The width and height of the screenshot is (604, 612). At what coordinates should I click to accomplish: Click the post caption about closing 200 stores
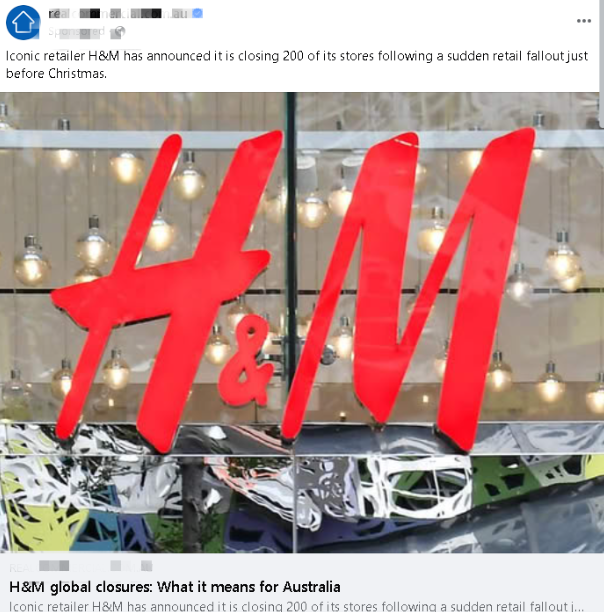pos(297,64)
